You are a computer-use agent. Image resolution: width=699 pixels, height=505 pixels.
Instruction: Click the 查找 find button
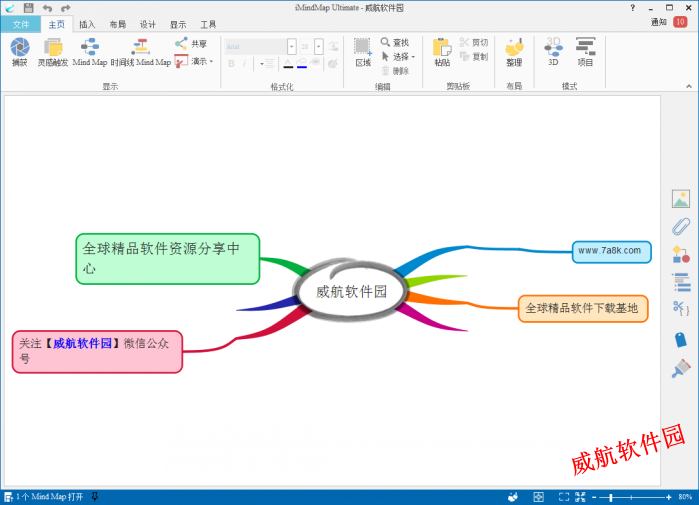click(x=395, y=42)
